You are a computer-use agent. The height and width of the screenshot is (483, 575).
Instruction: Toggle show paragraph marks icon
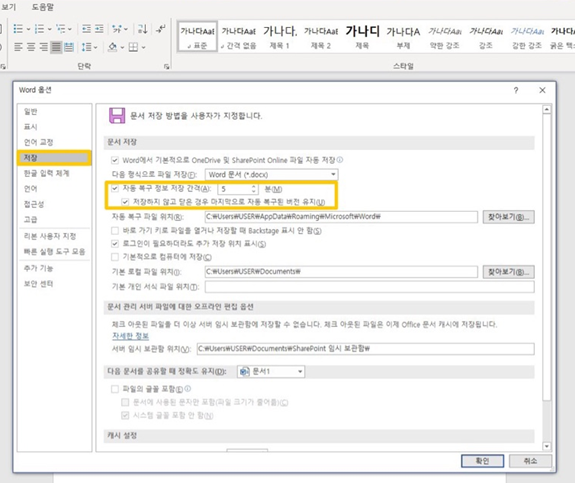161,29
